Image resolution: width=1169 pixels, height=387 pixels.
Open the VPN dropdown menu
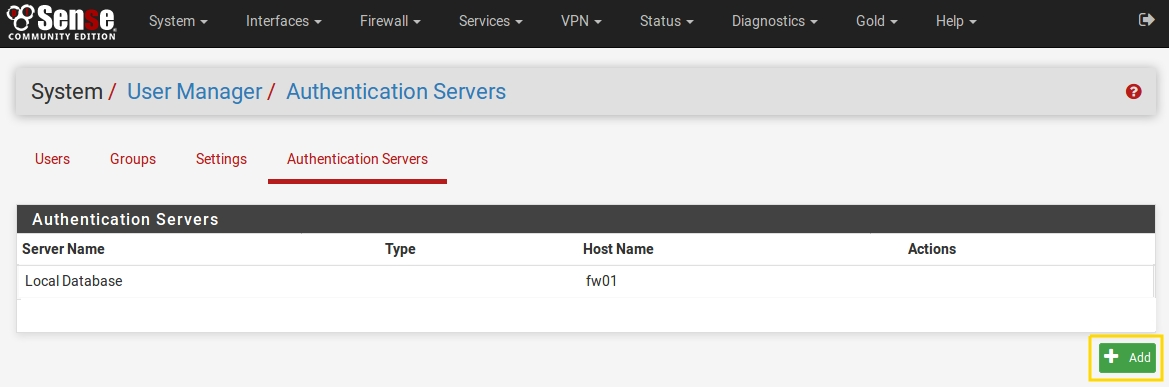tap(581, 22)
